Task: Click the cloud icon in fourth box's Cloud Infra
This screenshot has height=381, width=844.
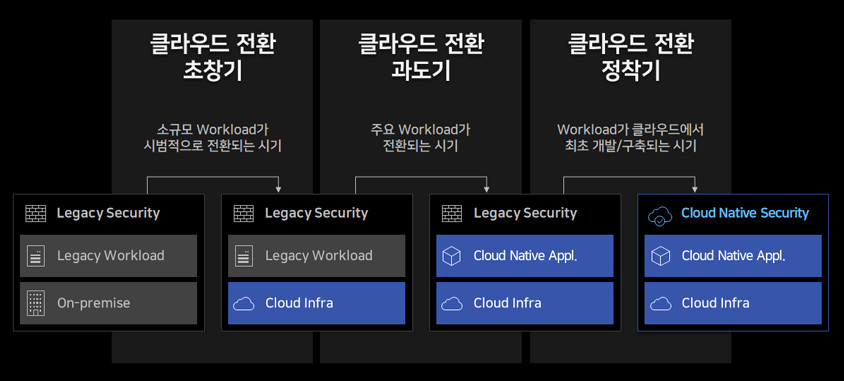Action: 660,304
